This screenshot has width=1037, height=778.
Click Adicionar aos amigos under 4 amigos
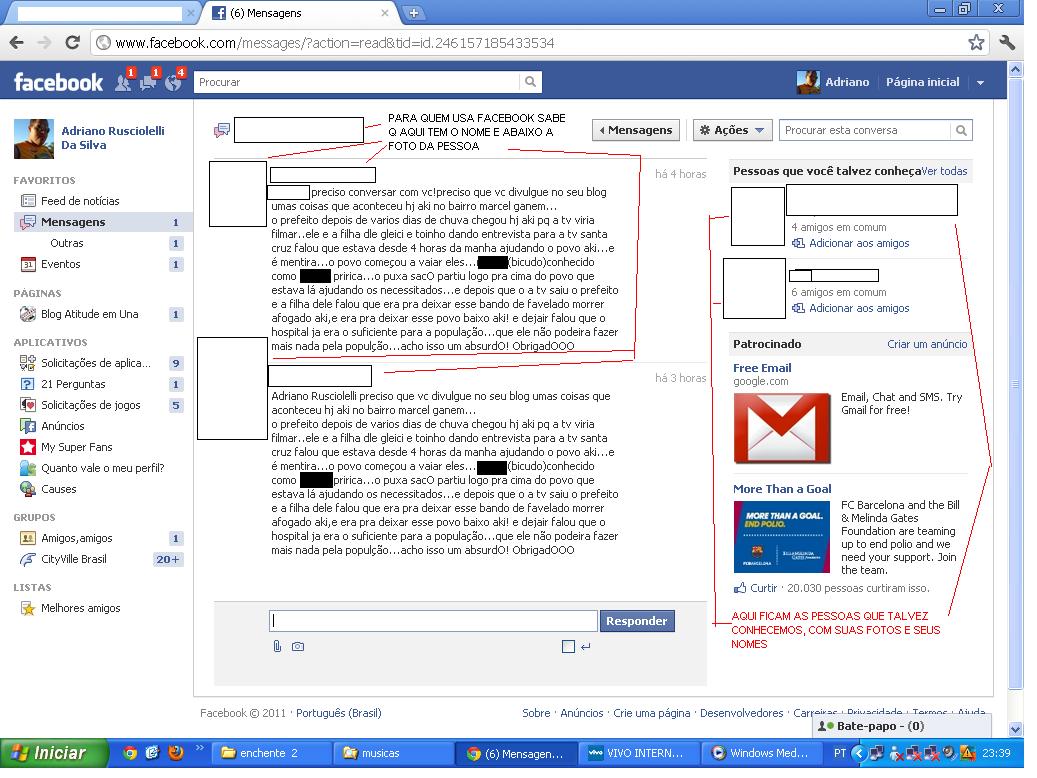pyautogui.click(x=859, y=243)
